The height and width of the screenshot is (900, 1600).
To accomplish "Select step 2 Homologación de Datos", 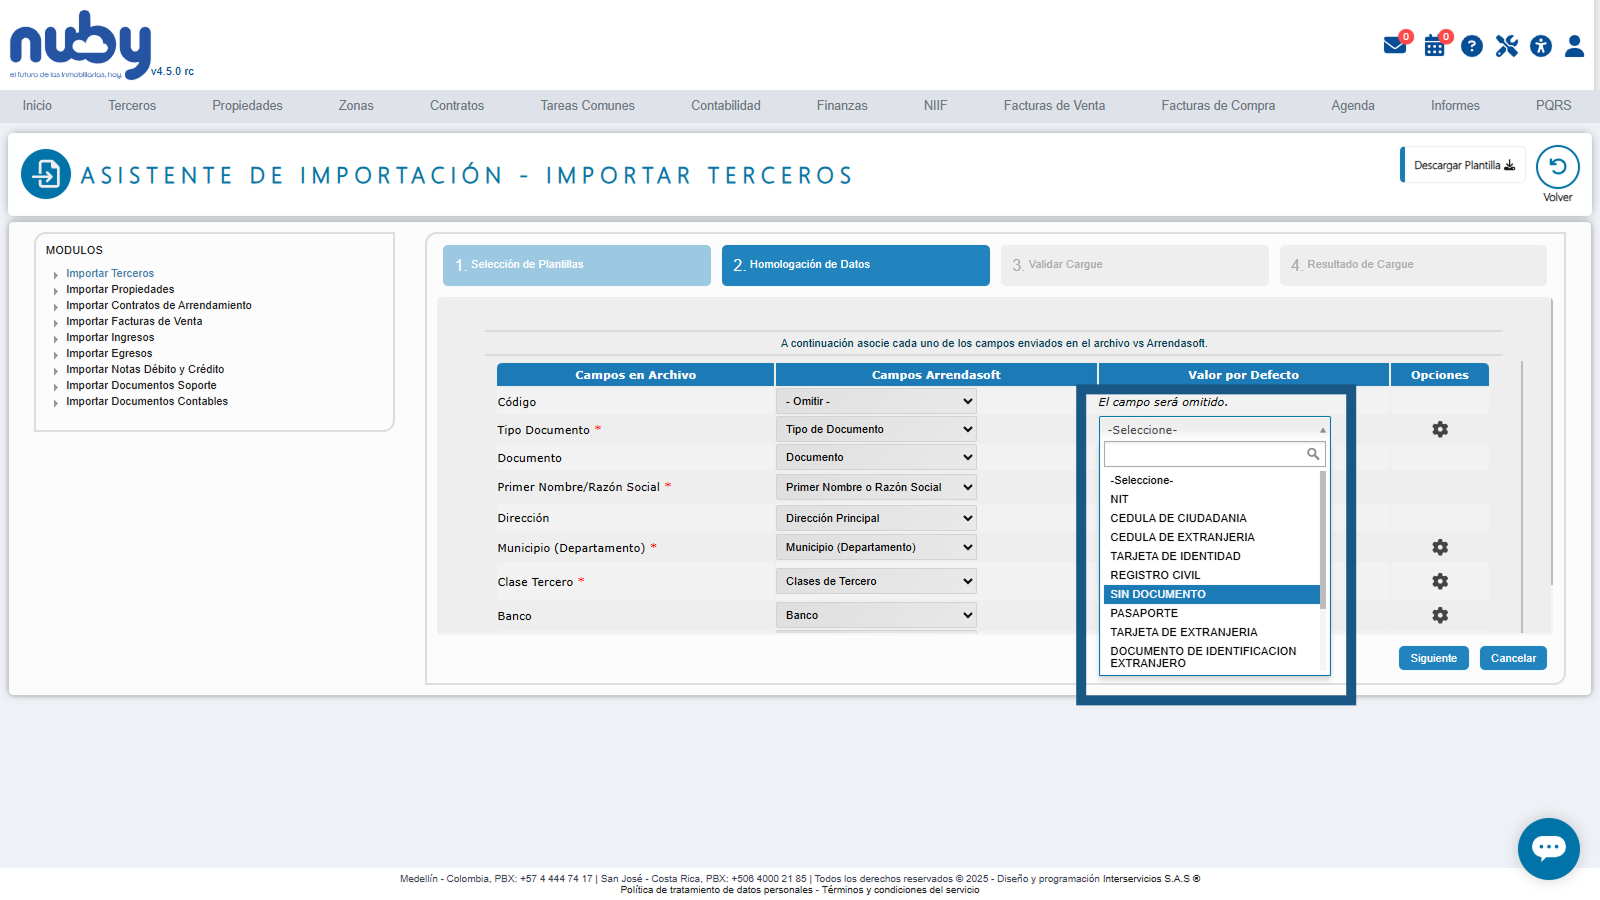I will coord(856,265).
